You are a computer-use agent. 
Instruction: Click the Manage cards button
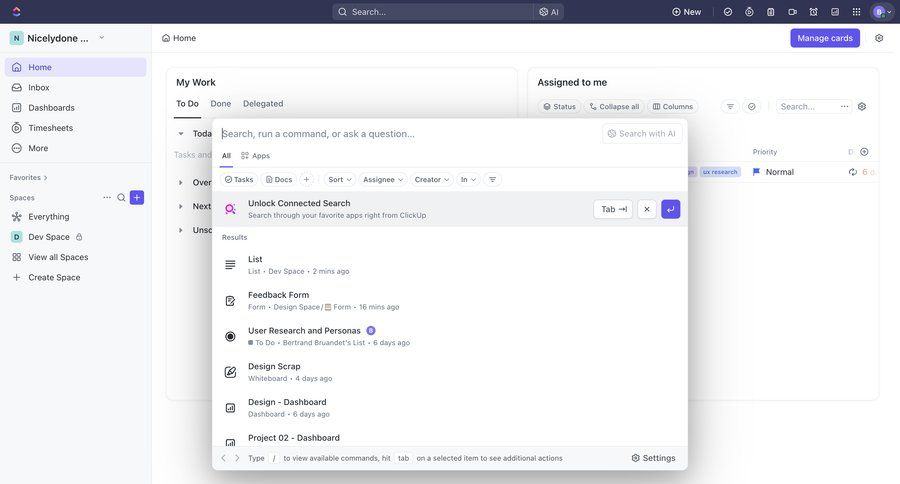825,38
